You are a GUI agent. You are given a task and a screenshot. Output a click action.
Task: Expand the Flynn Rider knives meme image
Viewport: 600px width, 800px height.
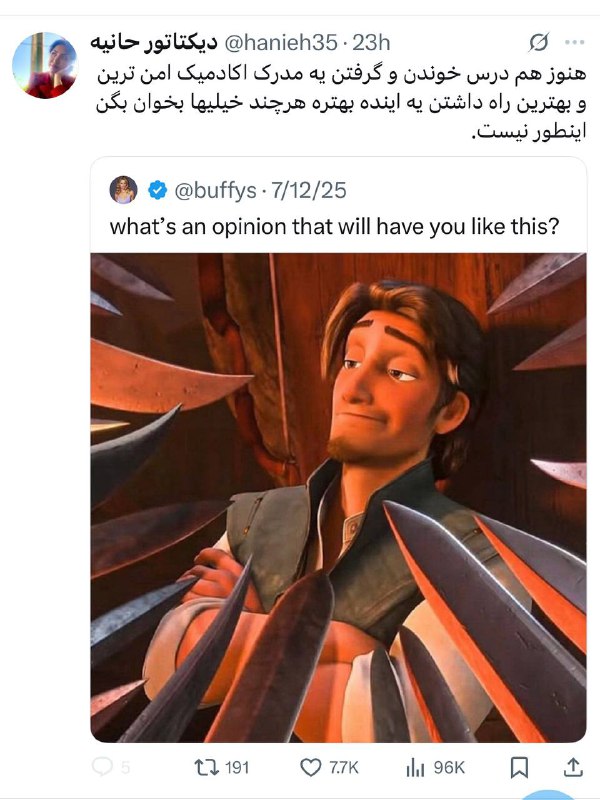(x=338, y=497)
